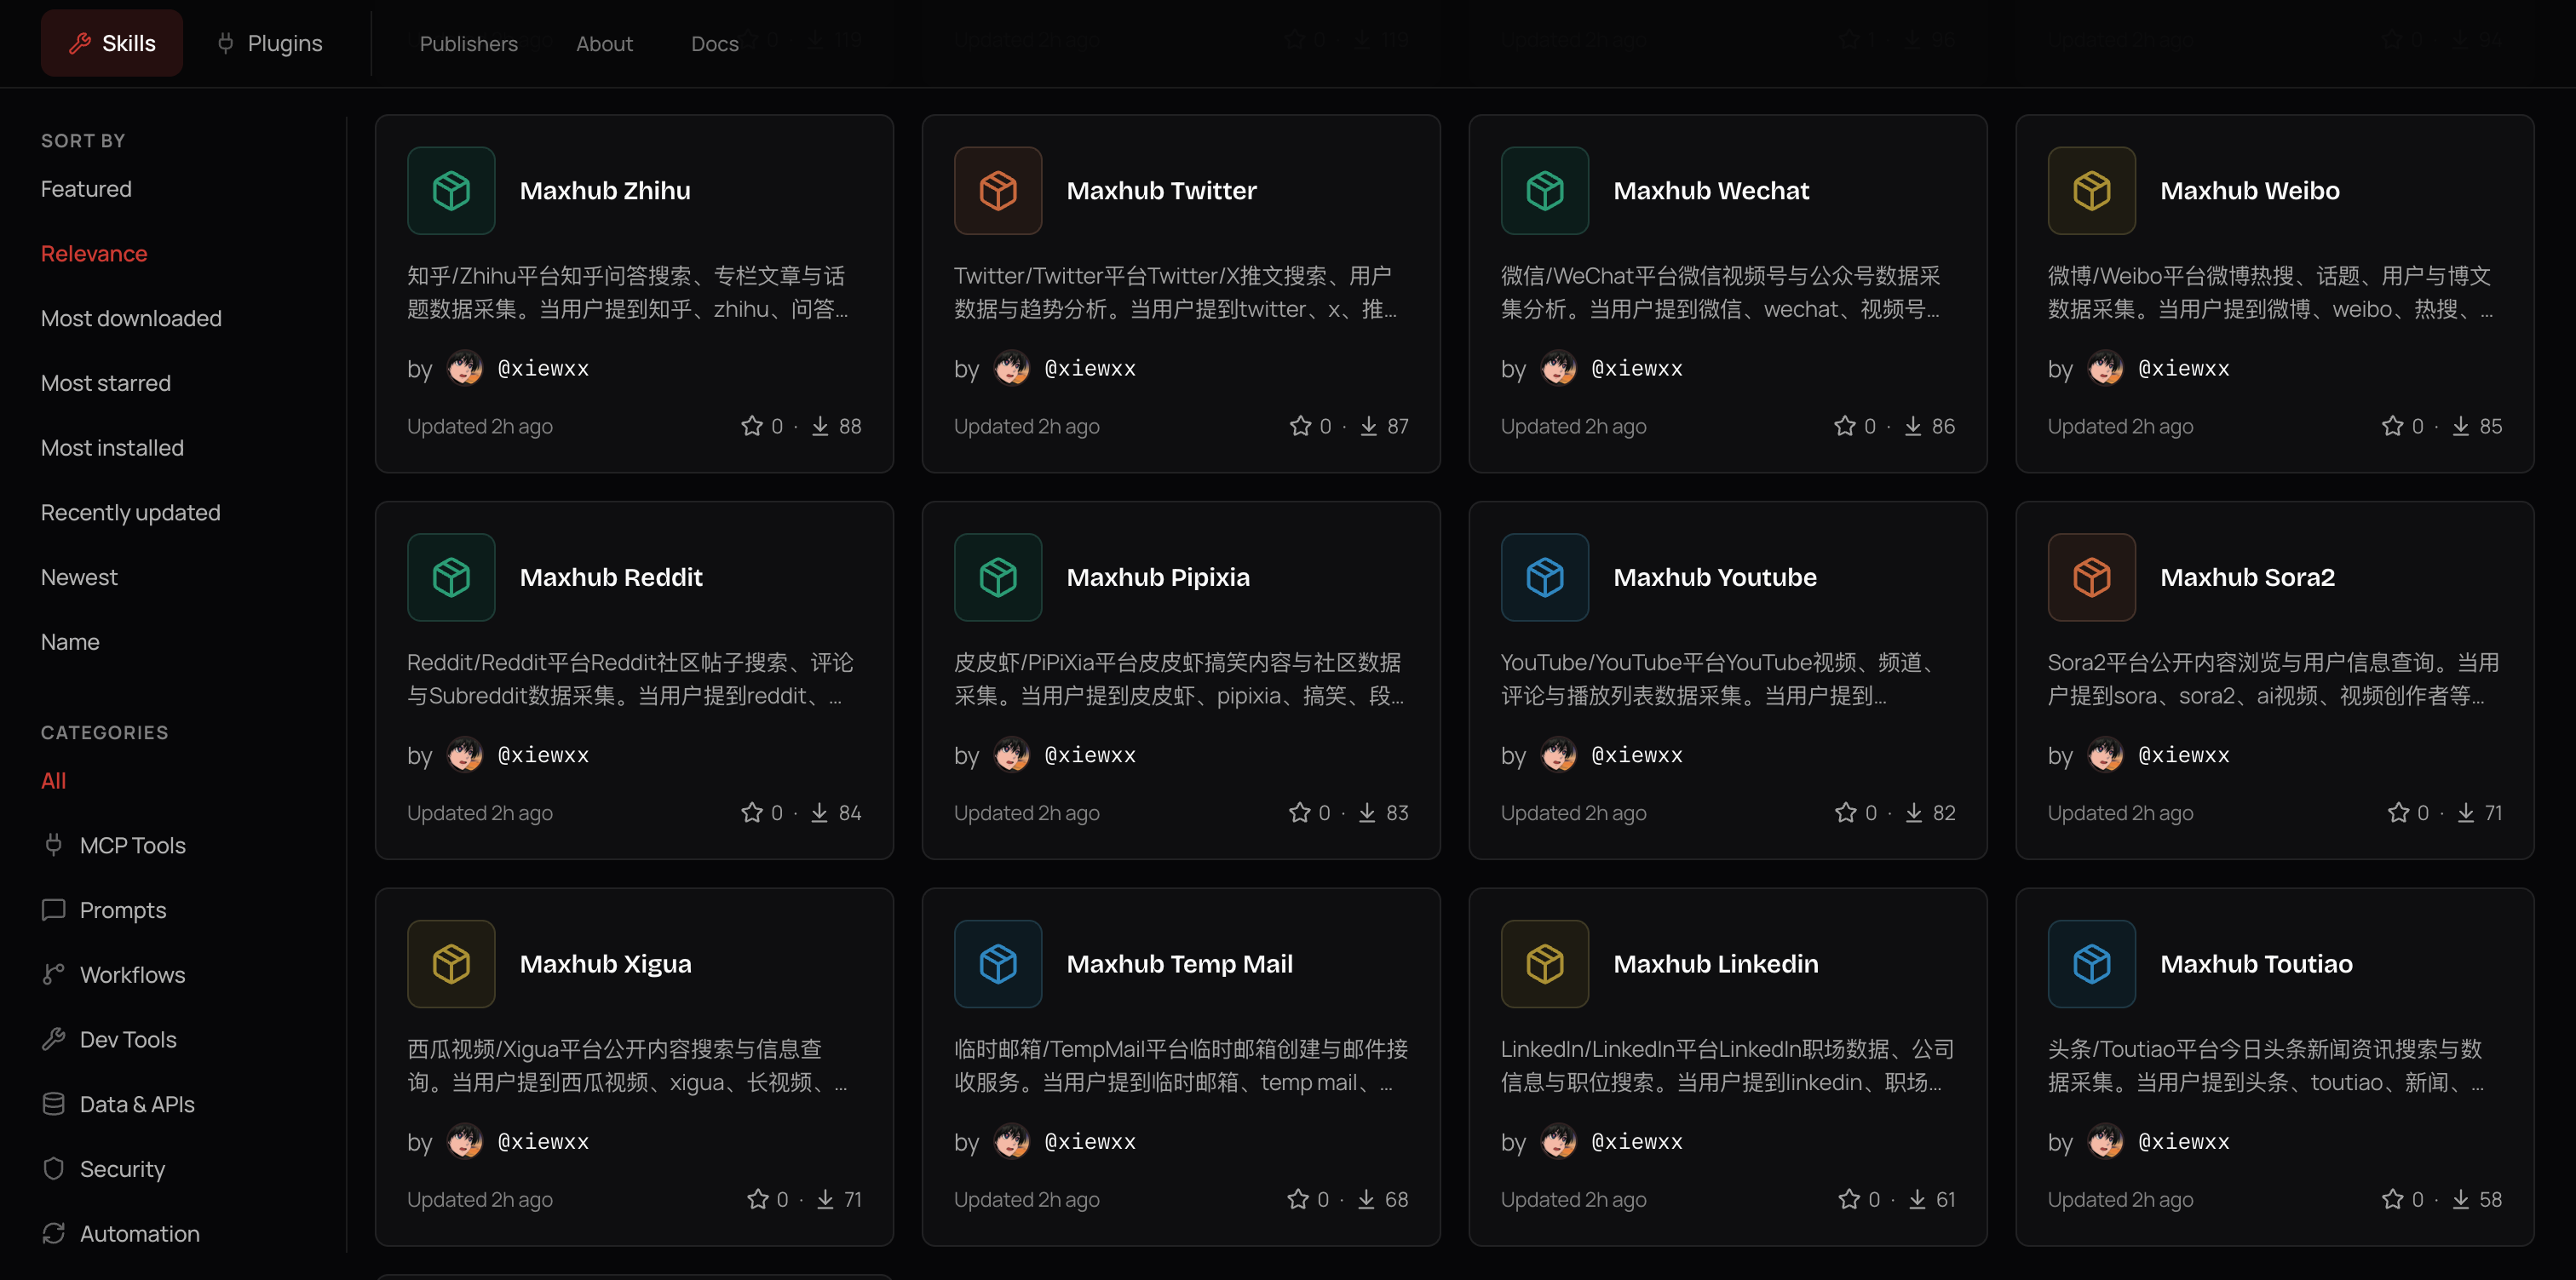Open the Maxhub Reddit skill title
This screenshot has width=2576, height=1280.
pos(611,577)
